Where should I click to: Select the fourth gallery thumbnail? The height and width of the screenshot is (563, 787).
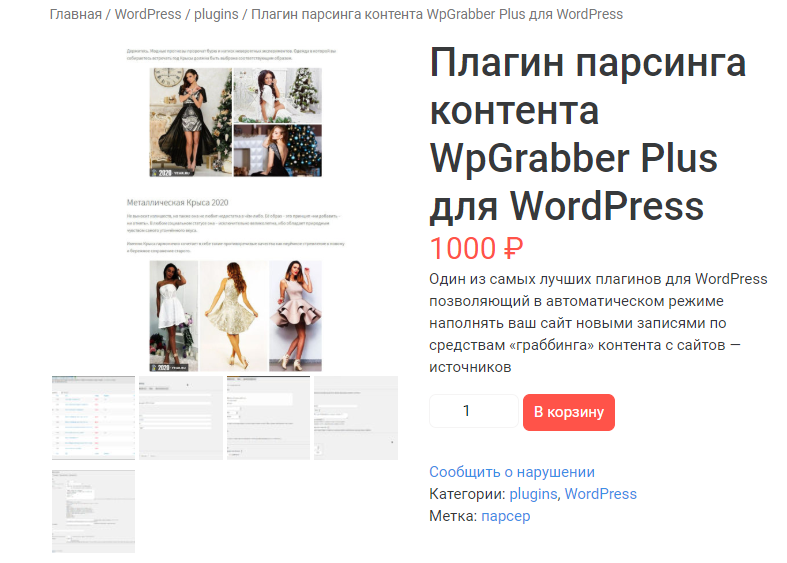(355, 418)
